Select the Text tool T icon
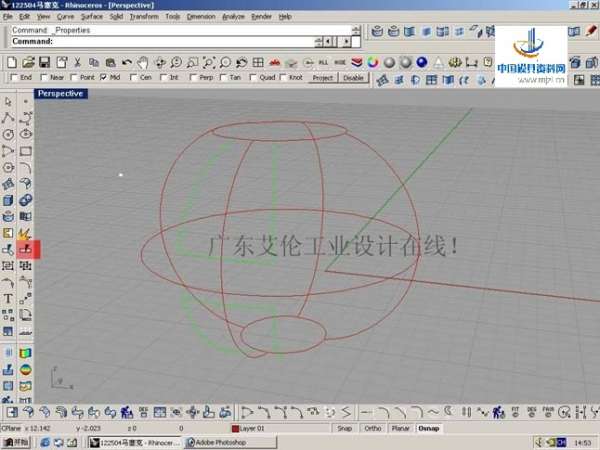The height and width of the screenshot is (450, 600). 8,298
